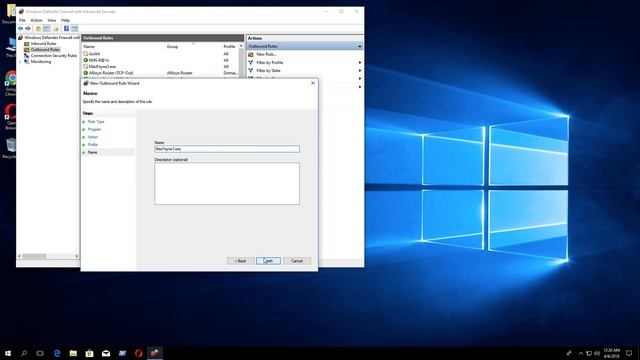Open Task View from taskbar
Viewport: 640px width, 360px height.
pos(40,353)
